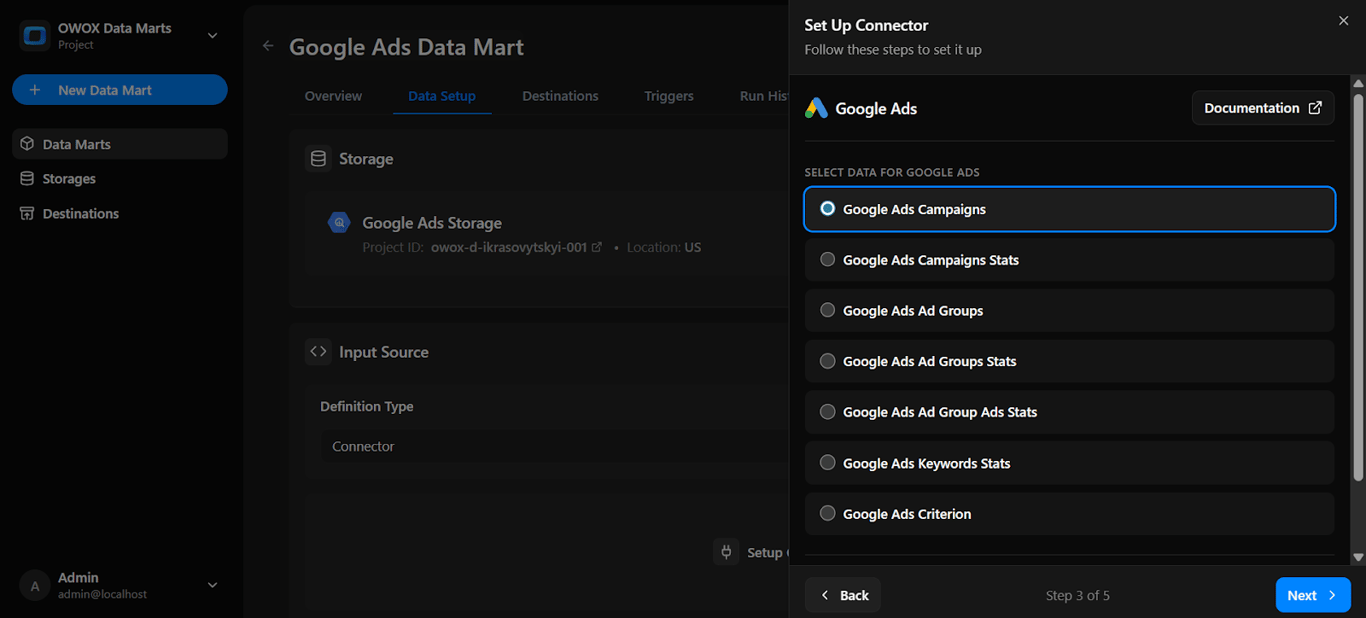Click the Input Source code brackets icon
This screenshot has height=618, width=1366.
coord(318,352)
